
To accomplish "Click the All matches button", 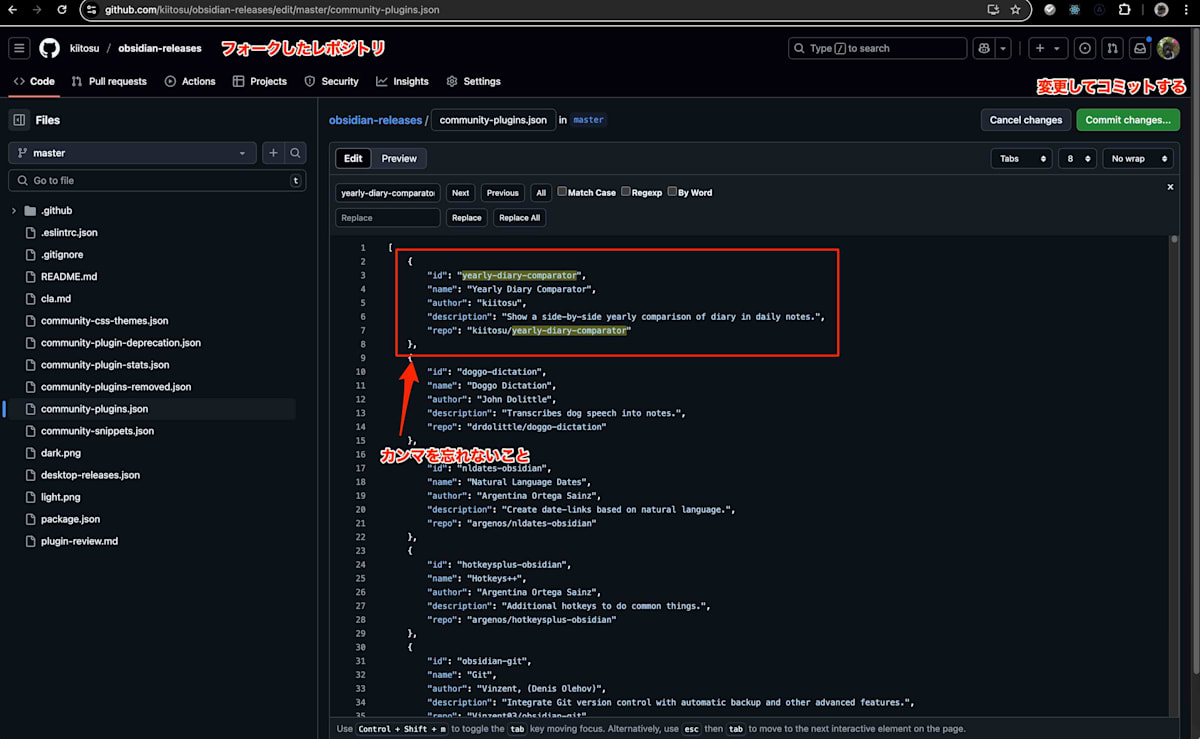I will coord(541,193).
